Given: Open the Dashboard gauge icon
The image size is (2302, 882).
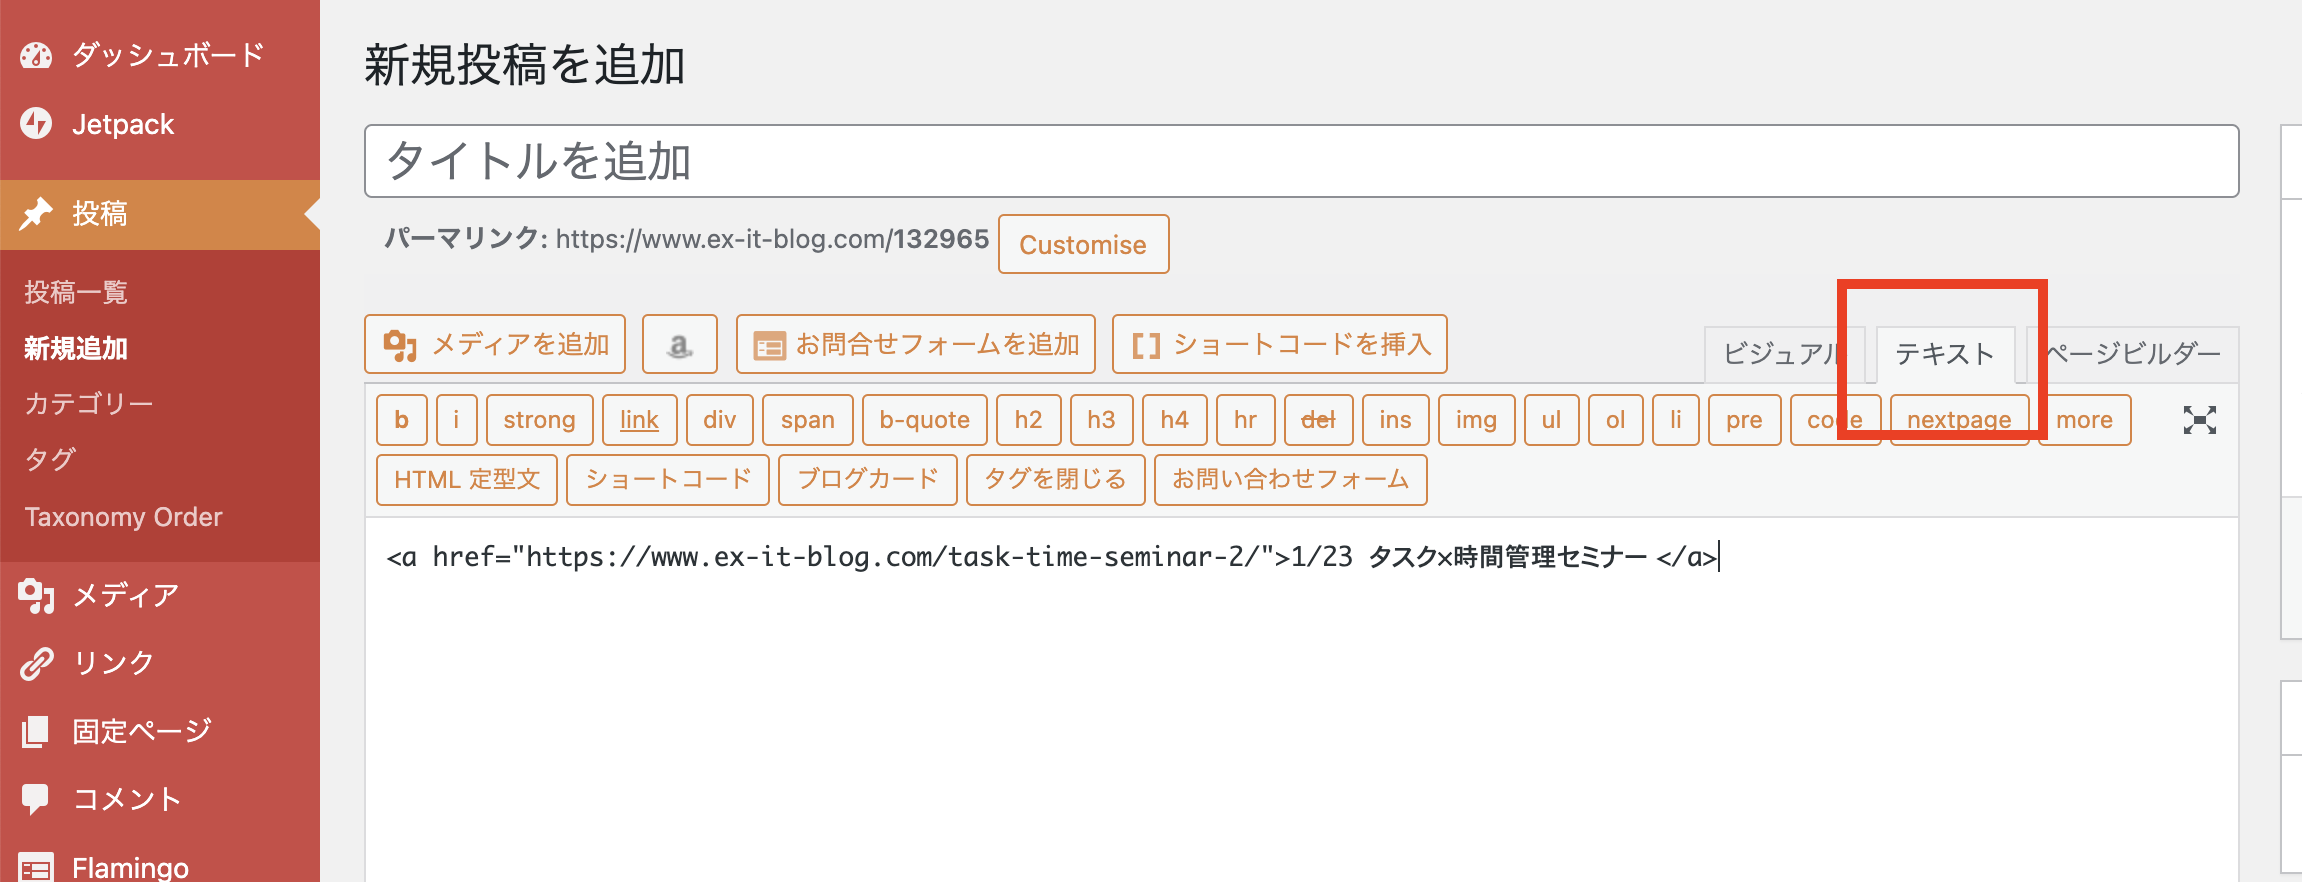Looking at the screenshot, I should coord(36,55).
